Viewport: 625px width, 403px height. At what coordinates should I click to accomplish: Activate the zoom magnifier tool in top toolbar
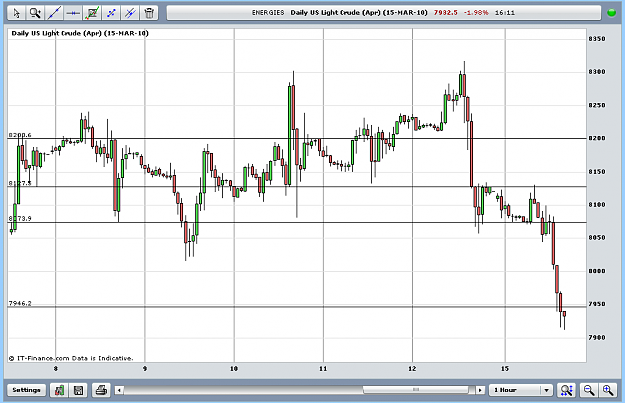click(35, 13)
